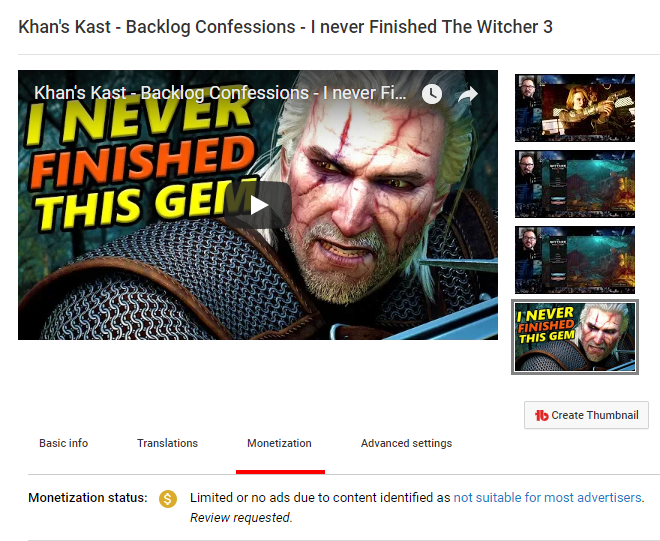This screenshot has width=660, height=541.
Task: Click the 'Review requested.' status text
Action: [x=241, y=517]
